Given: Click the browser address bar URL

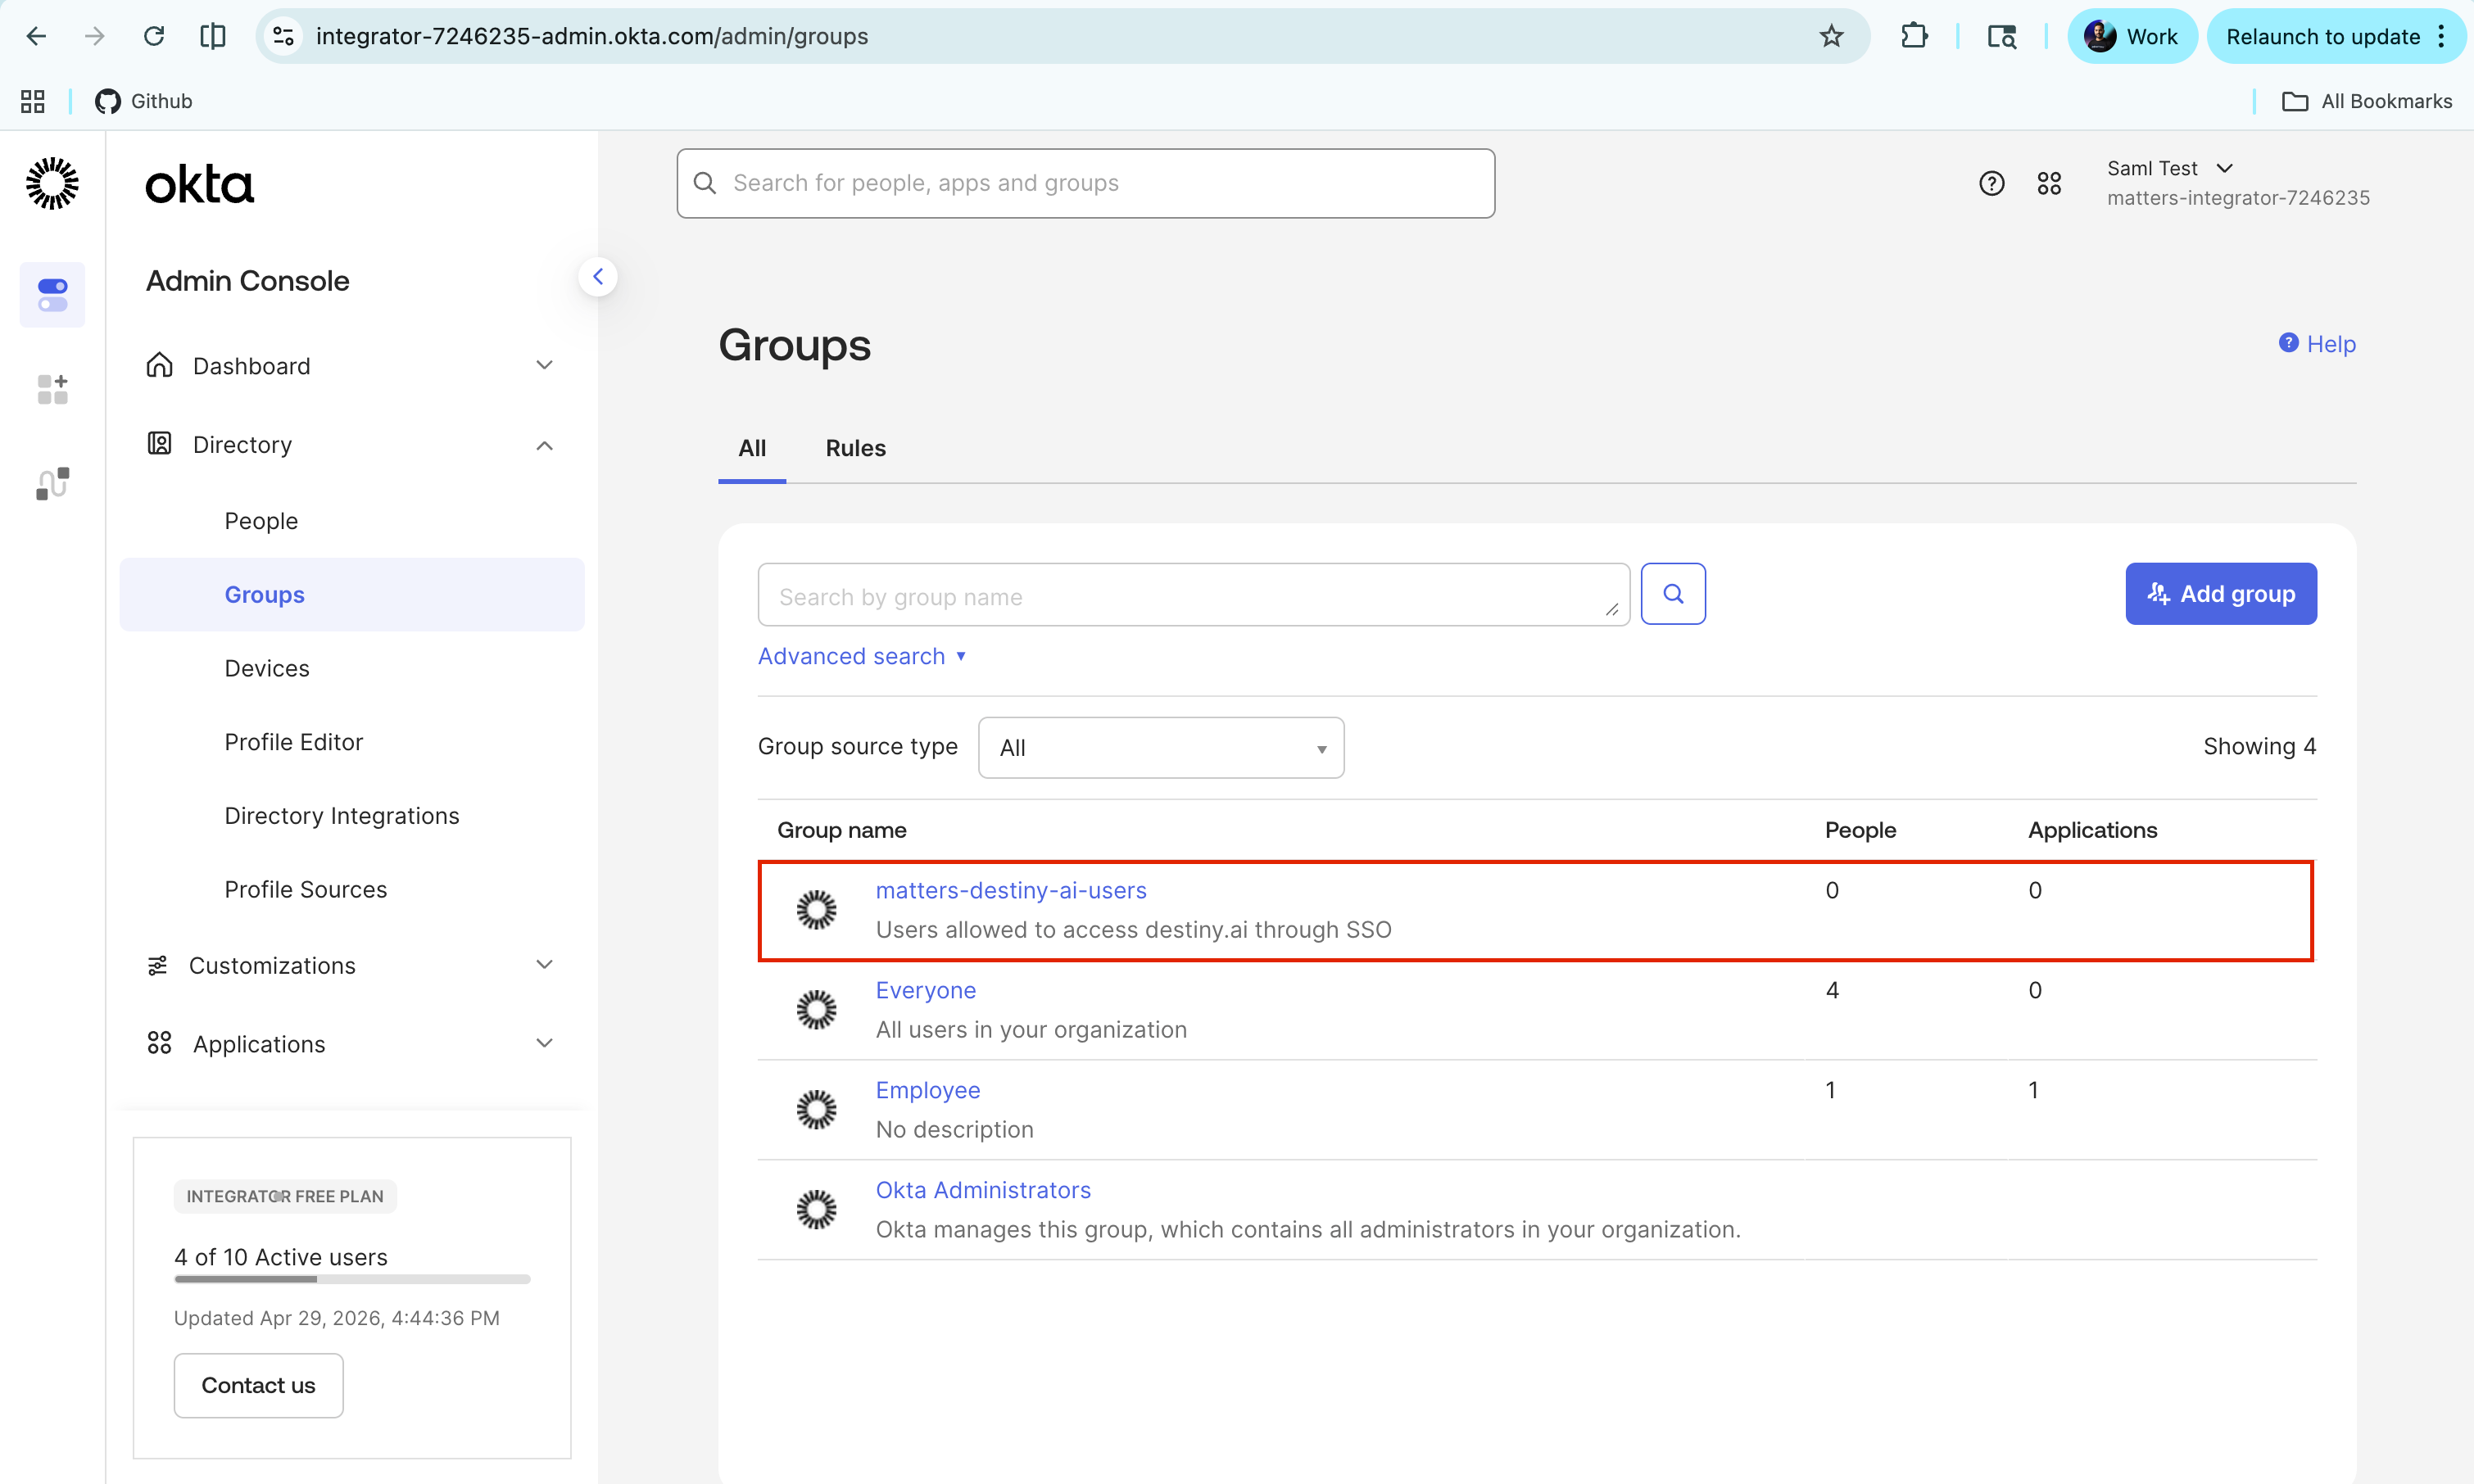Looking at the screenshot, I should 592,36.
